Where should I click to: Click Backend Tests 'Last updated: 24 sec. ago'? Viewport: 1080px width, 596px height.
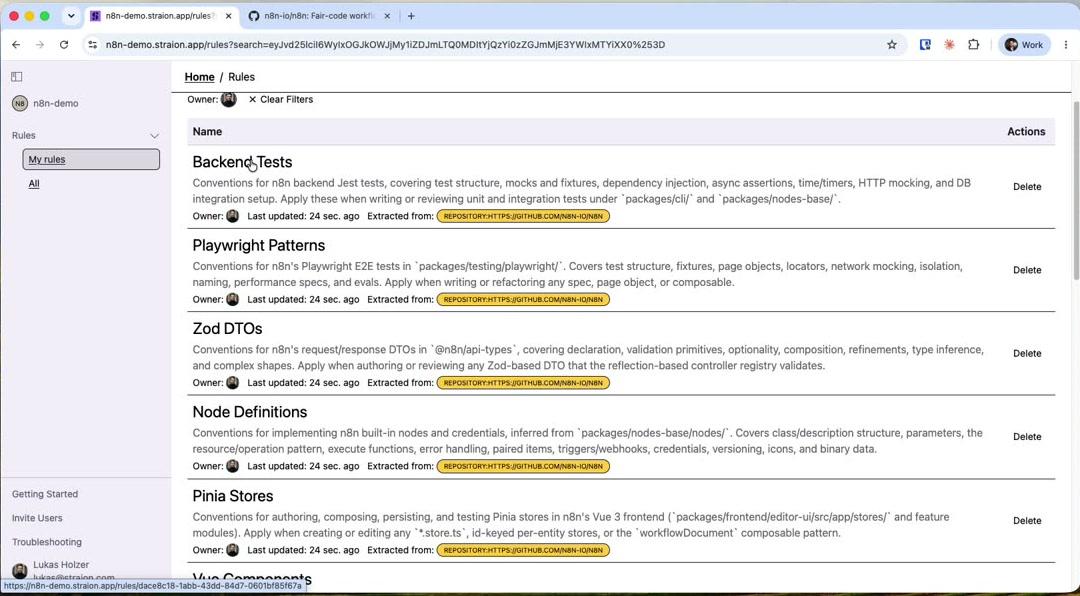point(303,216)
